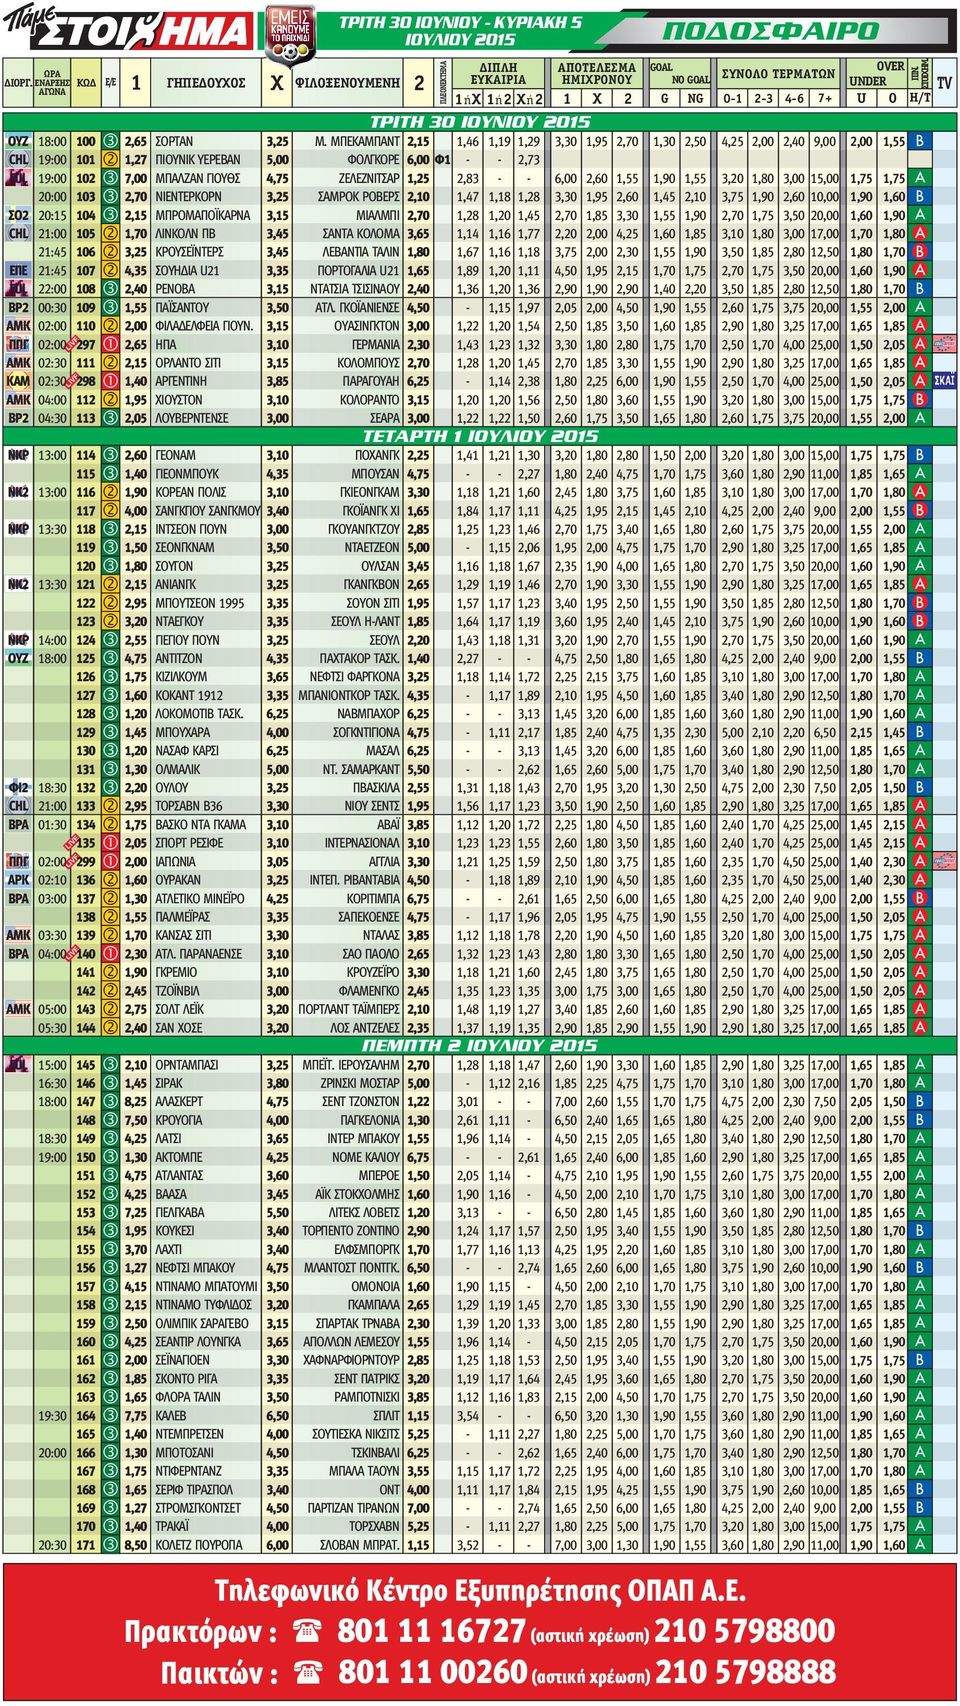
Task: Click away team ΠΟΡΤΛΑΝΤ ΤΑΪΜΠΕΡΣ
Action: (349, 1009)
